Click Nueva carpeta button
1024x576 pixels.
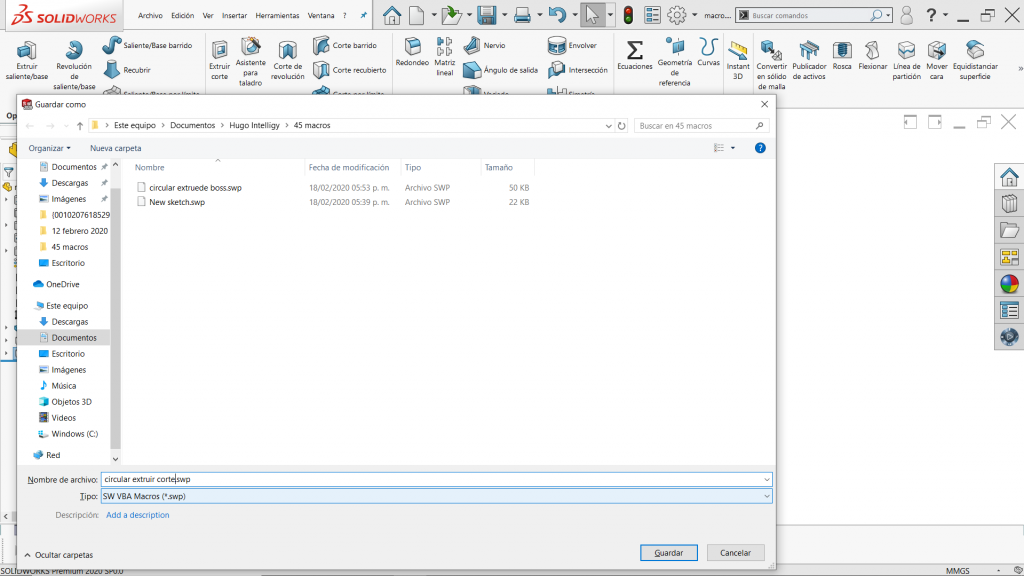(x=116, y=148)
